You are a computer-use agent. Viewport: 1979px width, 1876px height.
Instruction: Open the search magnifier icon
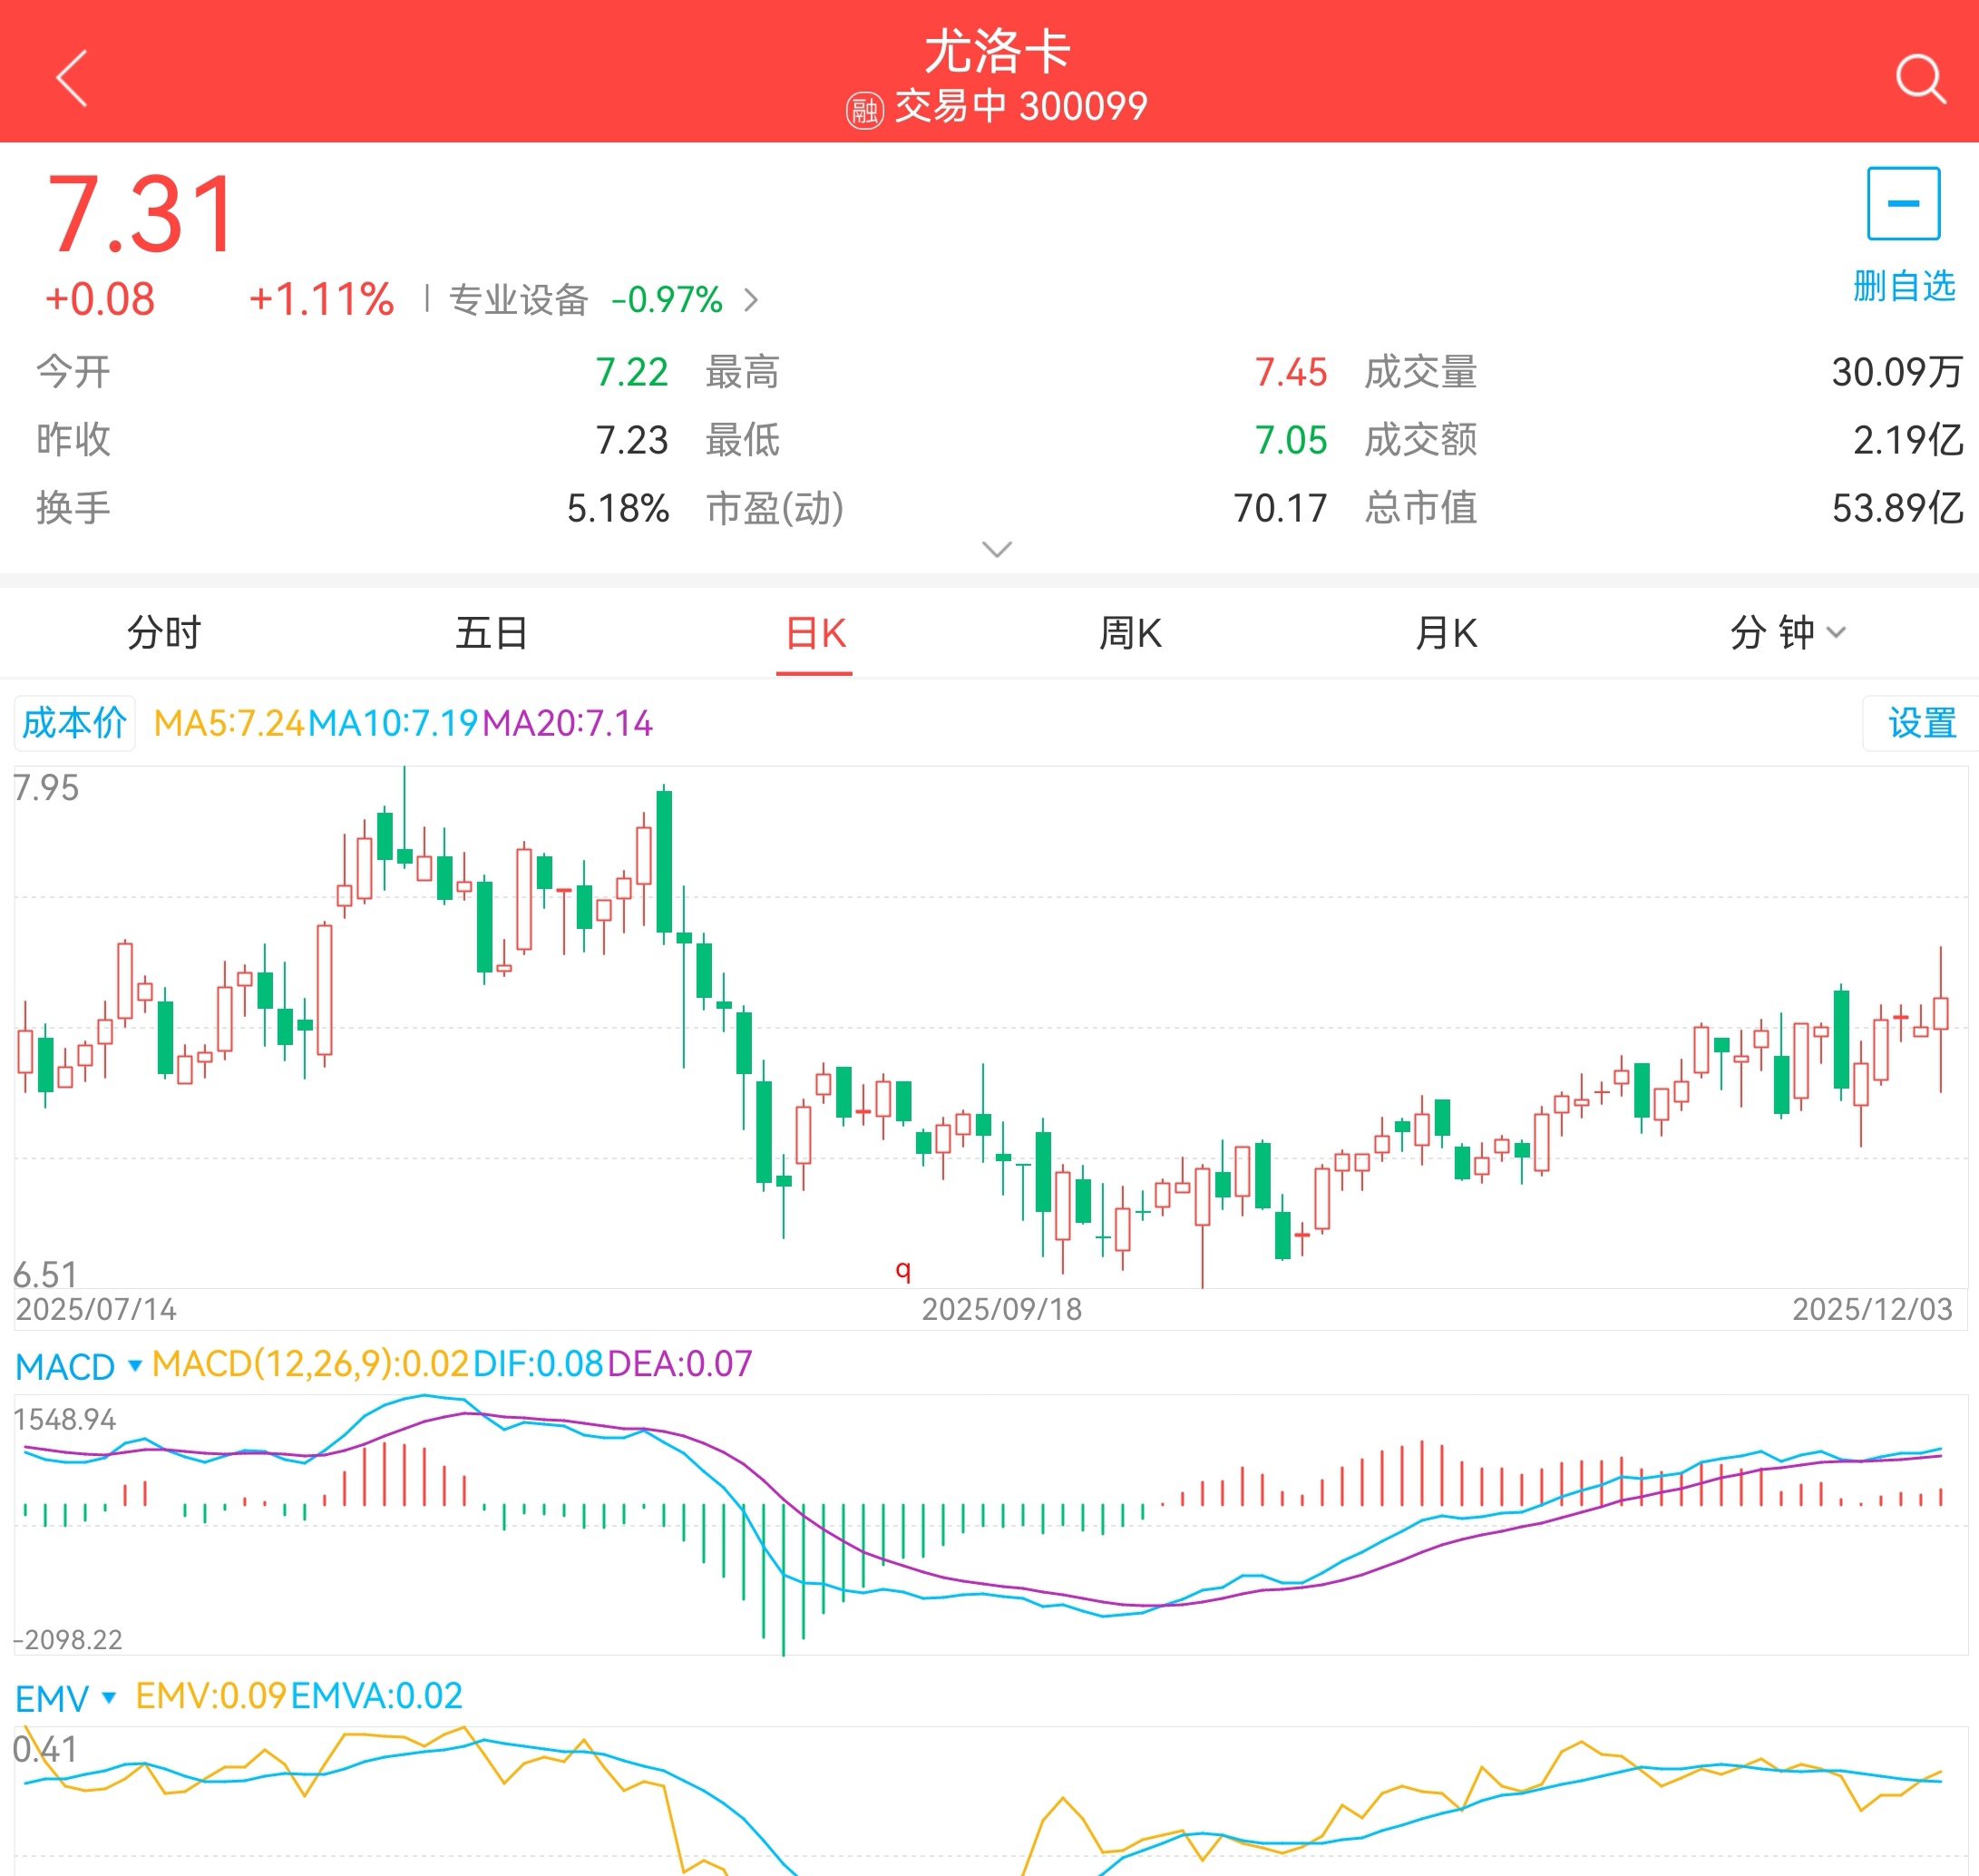point(1919,78)
